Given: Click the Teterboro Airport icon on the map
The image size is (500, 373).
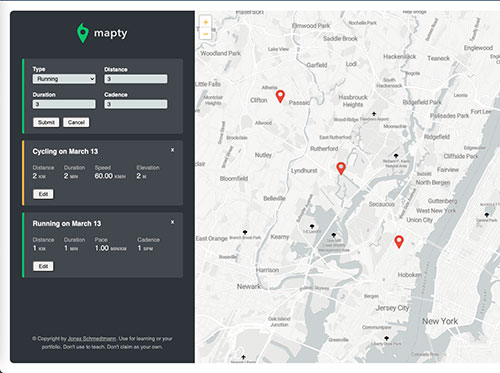Looking at the screenshot, I should coord(374,114).
